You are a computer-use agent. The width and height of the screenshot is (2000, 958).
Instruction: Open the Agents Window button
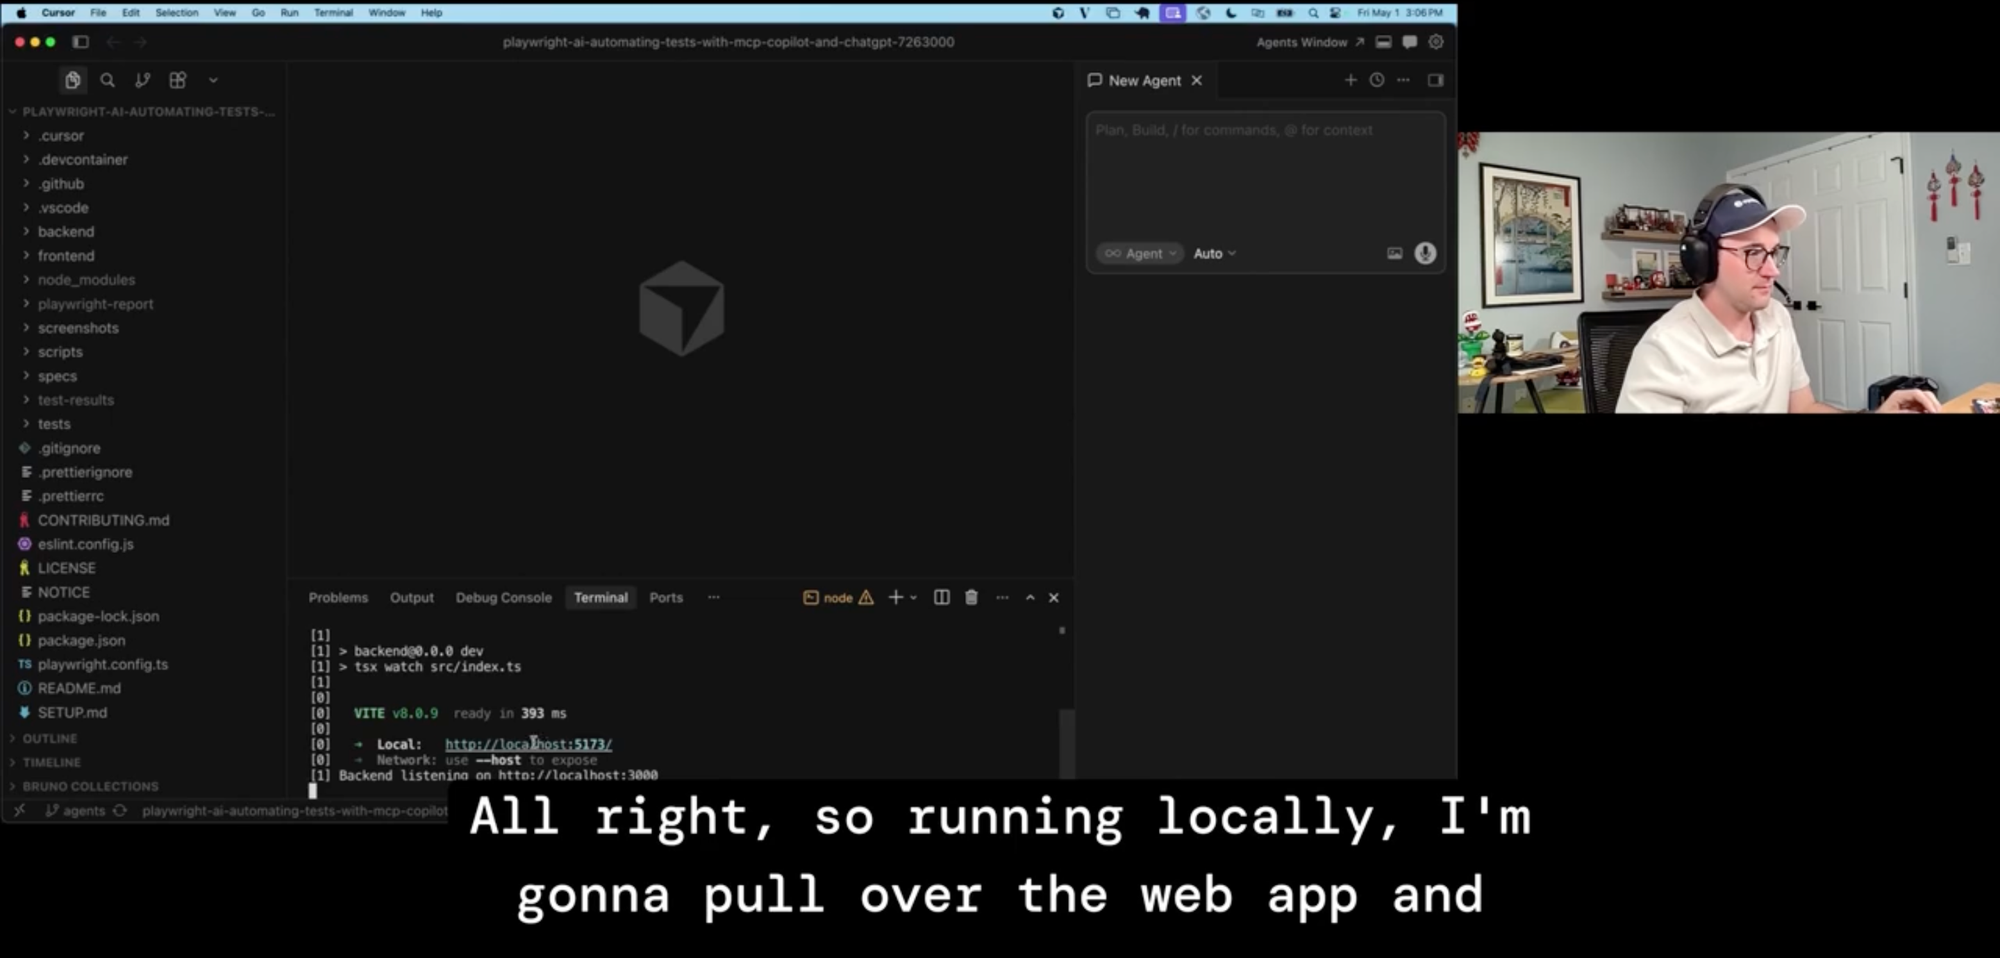coord(1309,42)
